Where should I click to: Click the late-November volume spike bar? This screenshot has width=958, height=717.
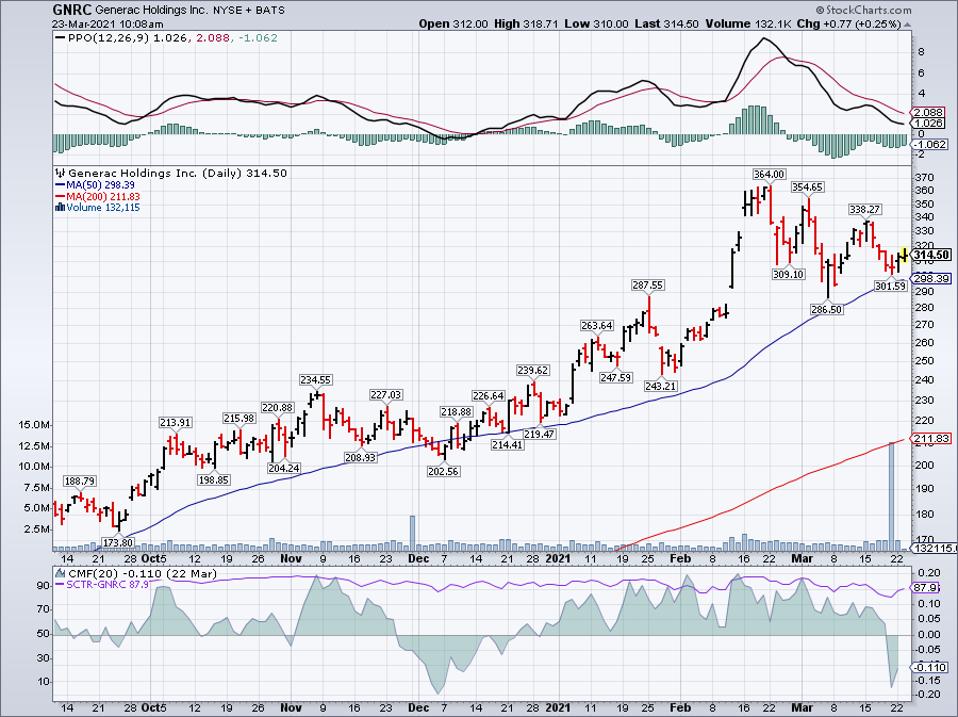point(412,533)
